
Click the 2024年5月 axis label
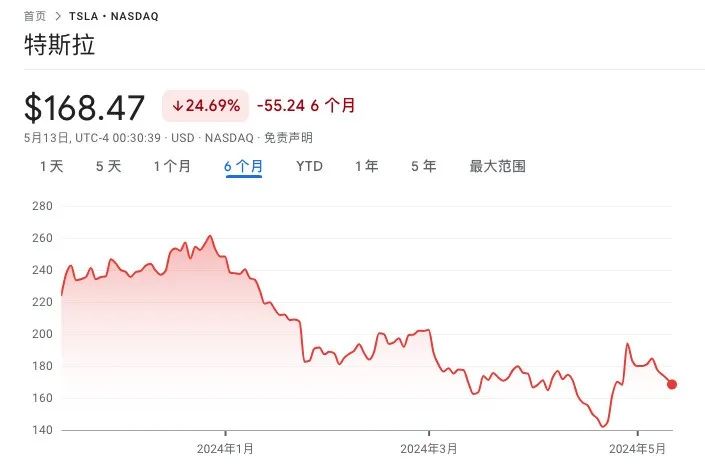pyautogui.click(x=637, y=448)
